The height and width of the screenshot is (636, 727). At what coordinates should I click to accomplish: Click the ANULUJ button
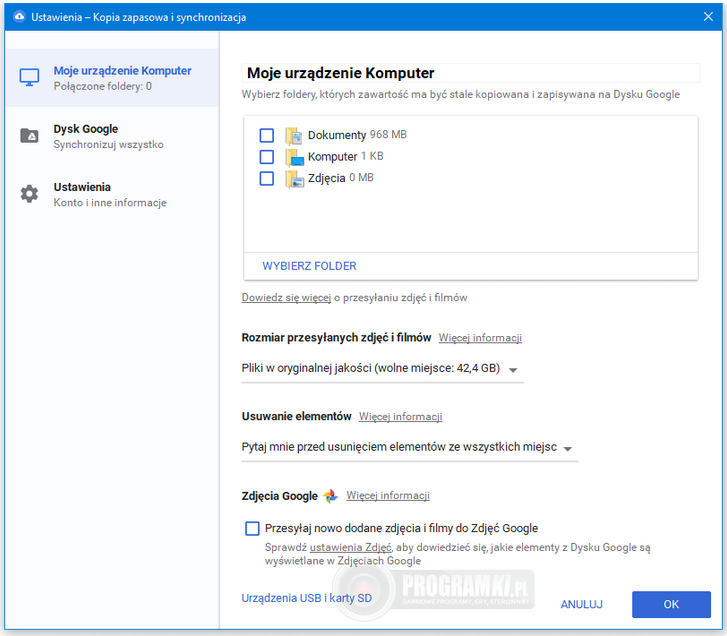581,604
